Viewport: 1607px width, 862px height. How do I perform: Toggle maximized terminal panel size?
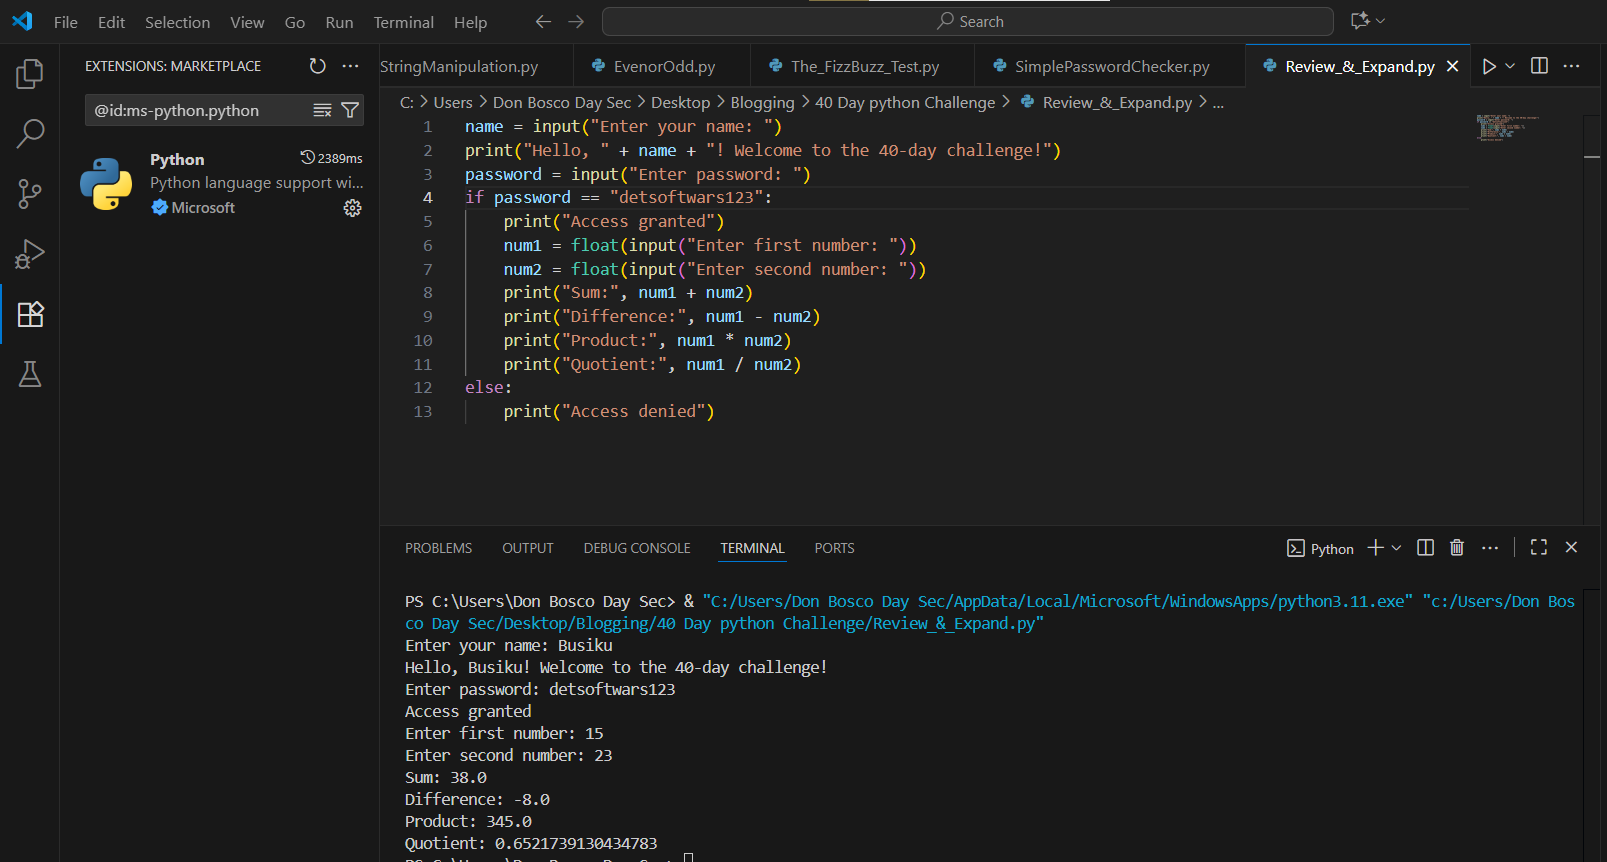(x=1539, y=548)
